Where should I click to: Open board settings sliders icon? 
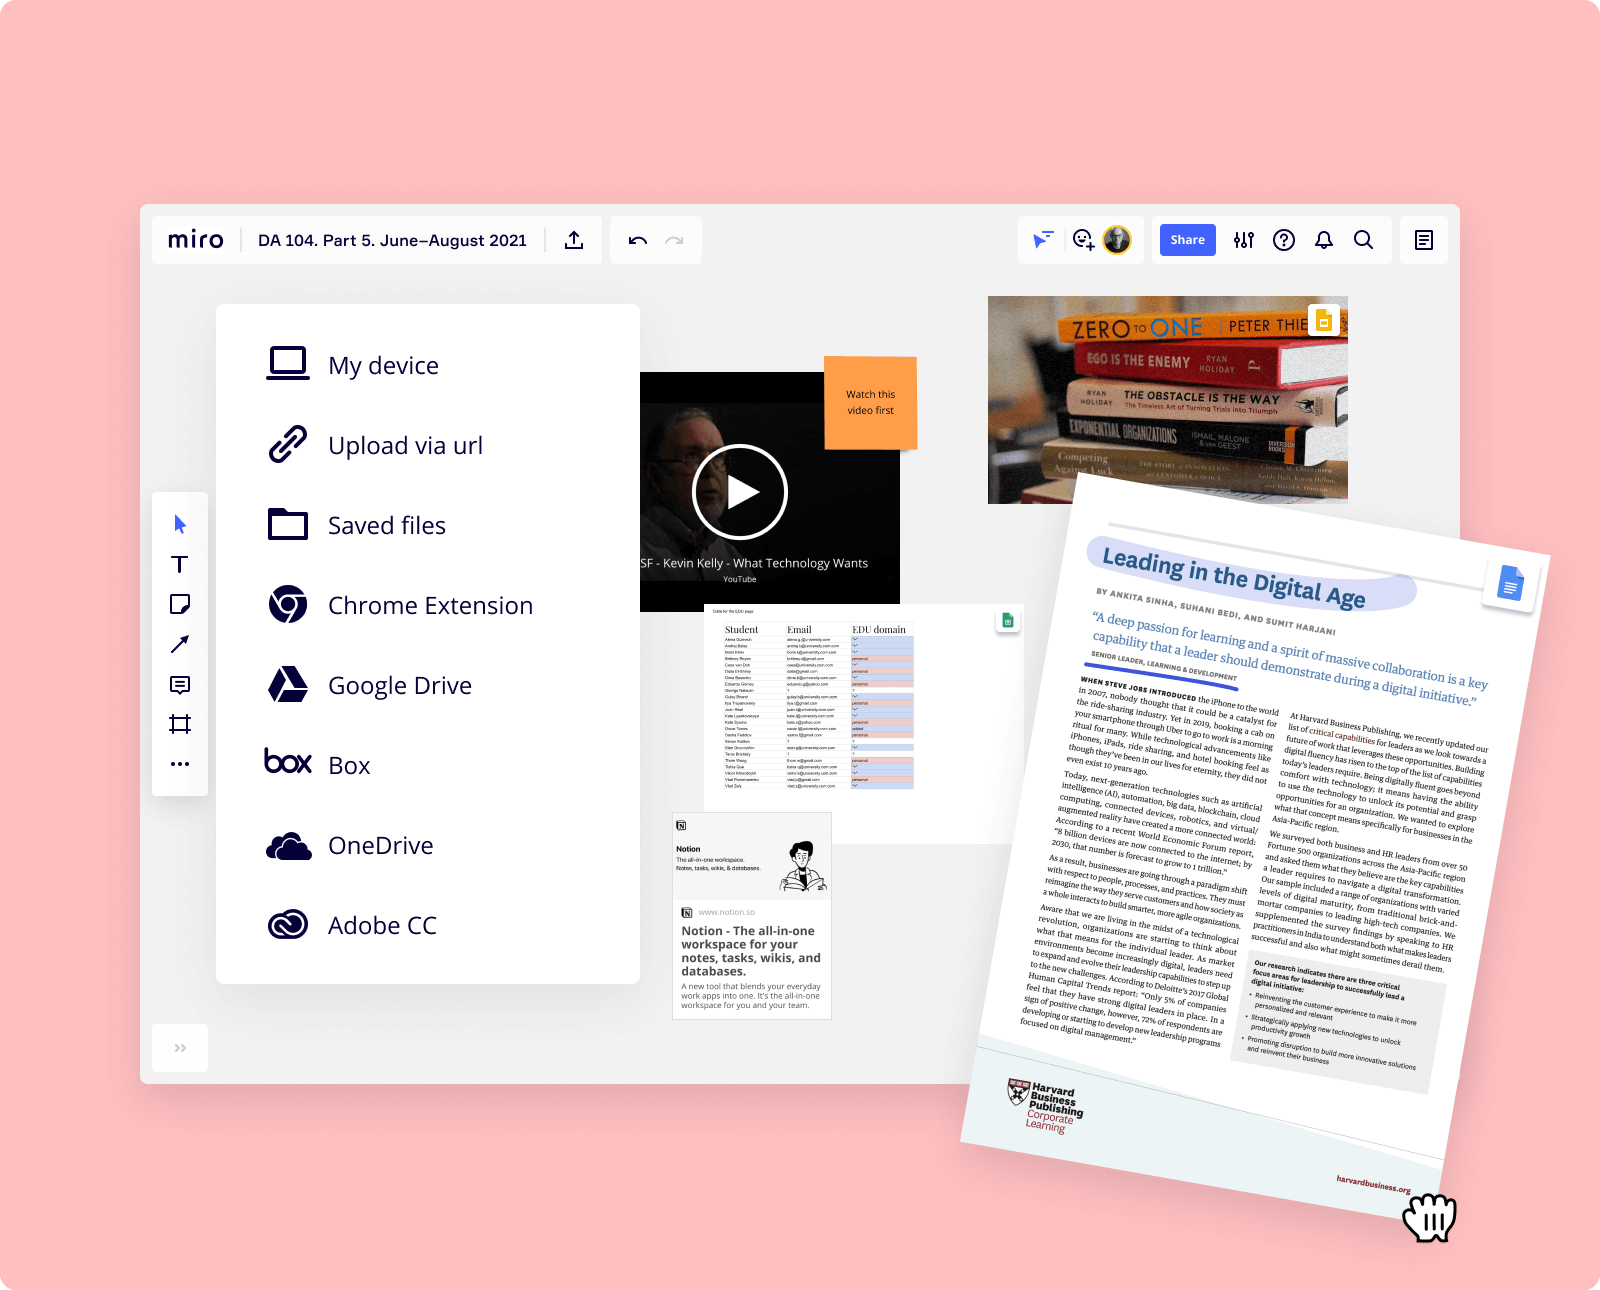[x=1244, y=240]
